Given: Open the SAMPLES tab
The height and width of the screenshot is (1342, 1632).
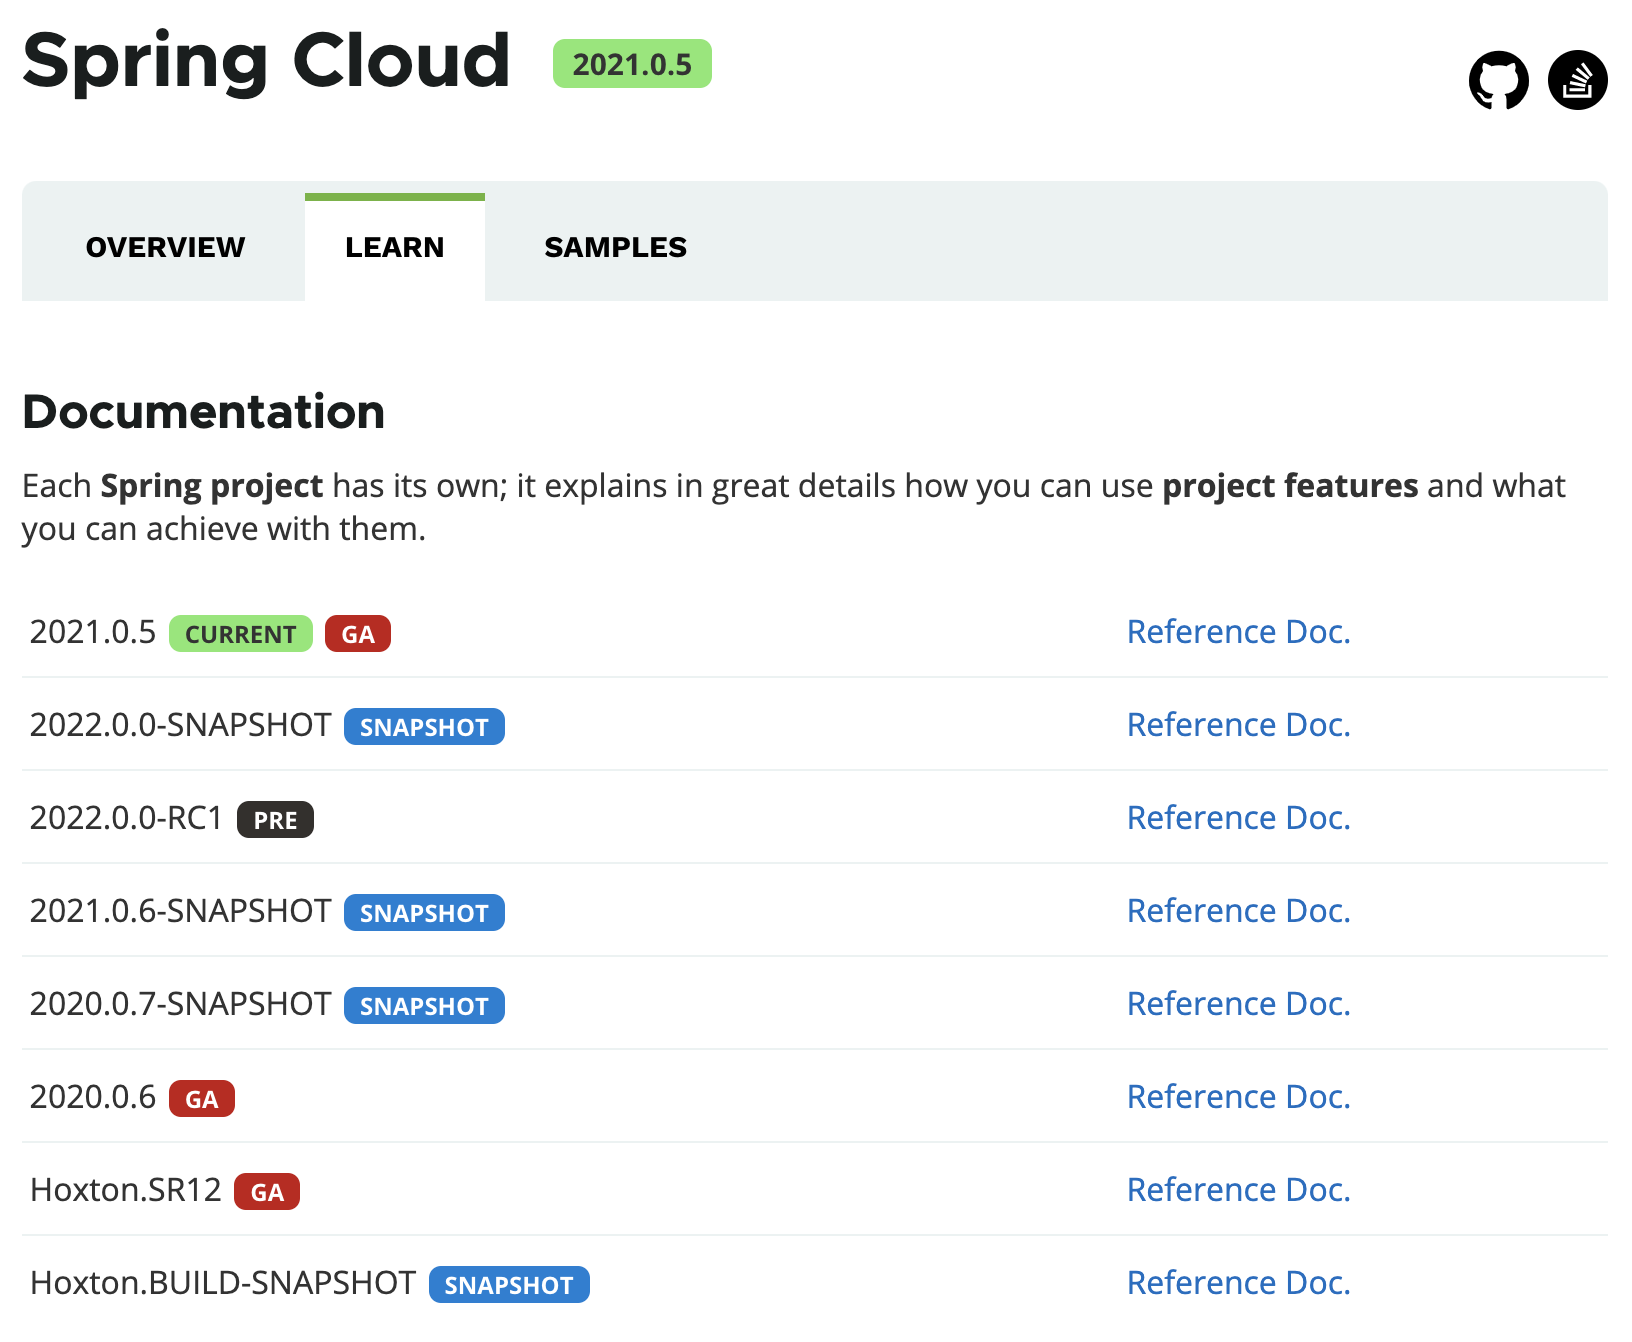Looking at the screenshot, I should tap(615, 247).
